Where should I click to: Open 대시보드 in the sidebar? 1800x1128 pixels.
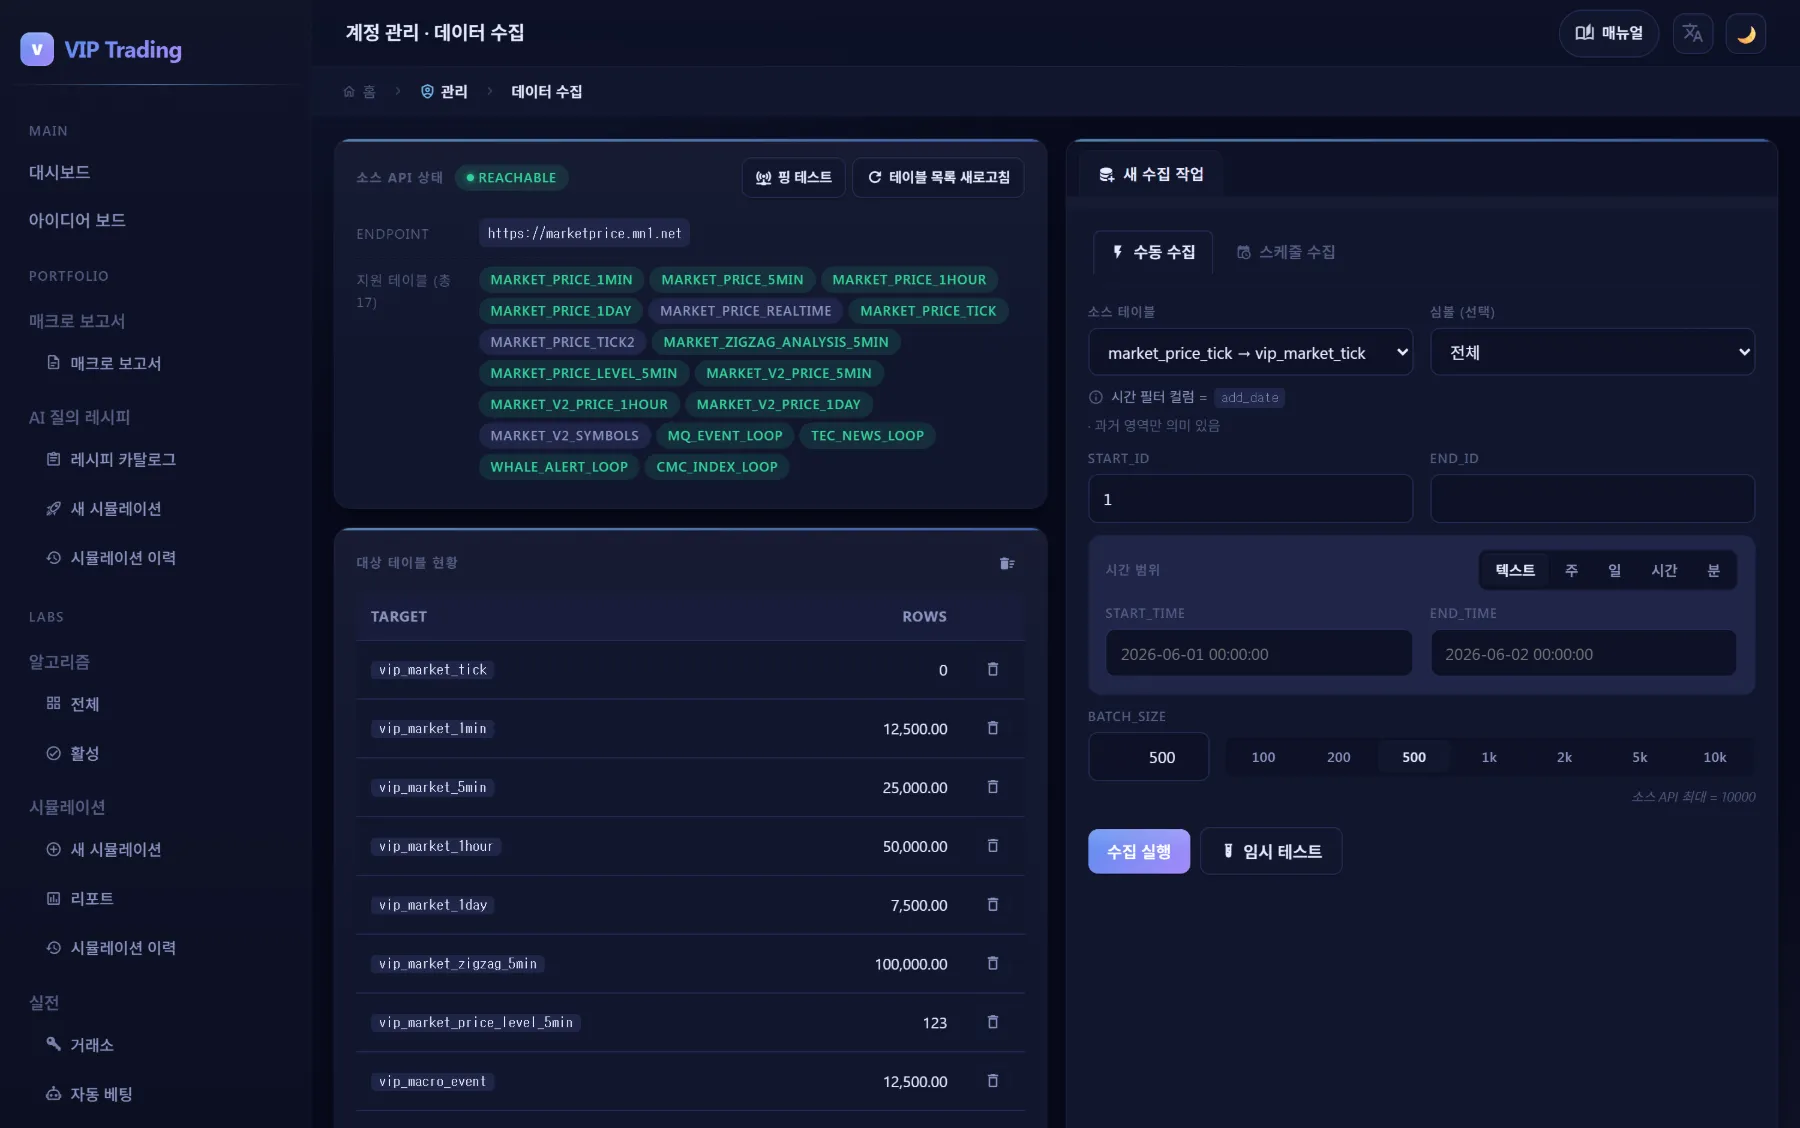click(x=60, y=172)
